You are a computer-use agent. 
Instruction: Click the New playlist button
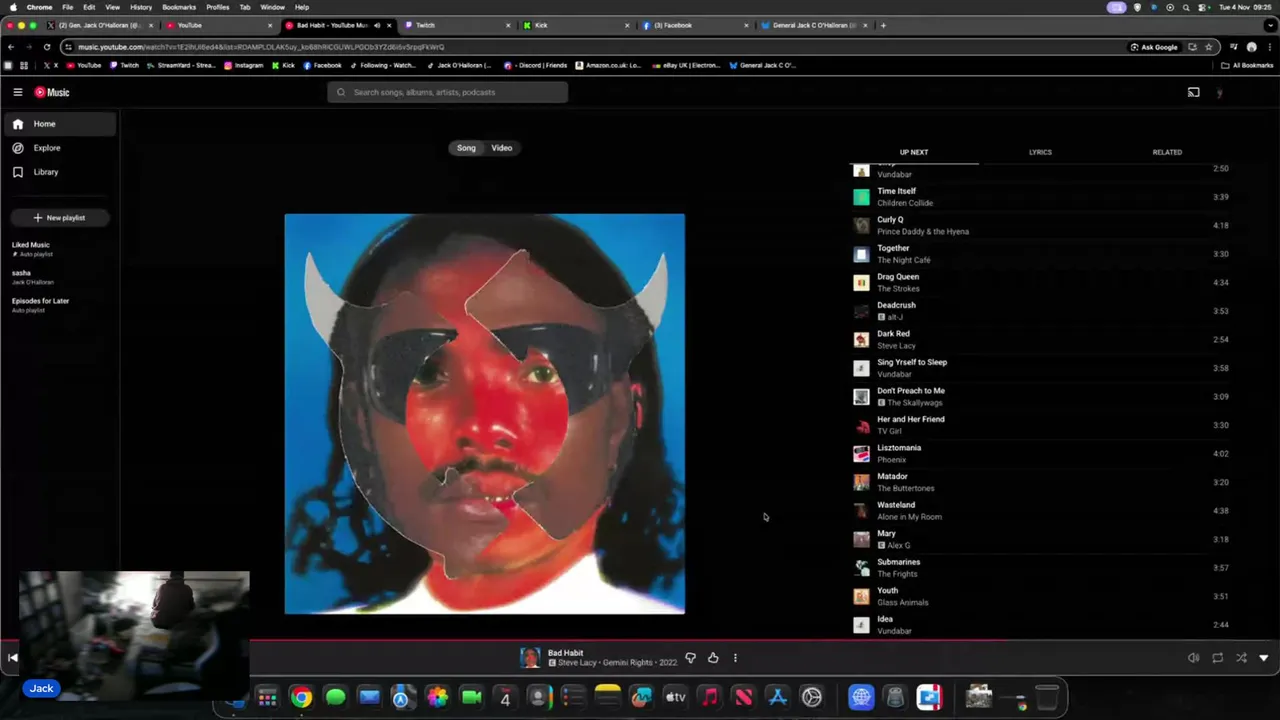tap(59, 217)
